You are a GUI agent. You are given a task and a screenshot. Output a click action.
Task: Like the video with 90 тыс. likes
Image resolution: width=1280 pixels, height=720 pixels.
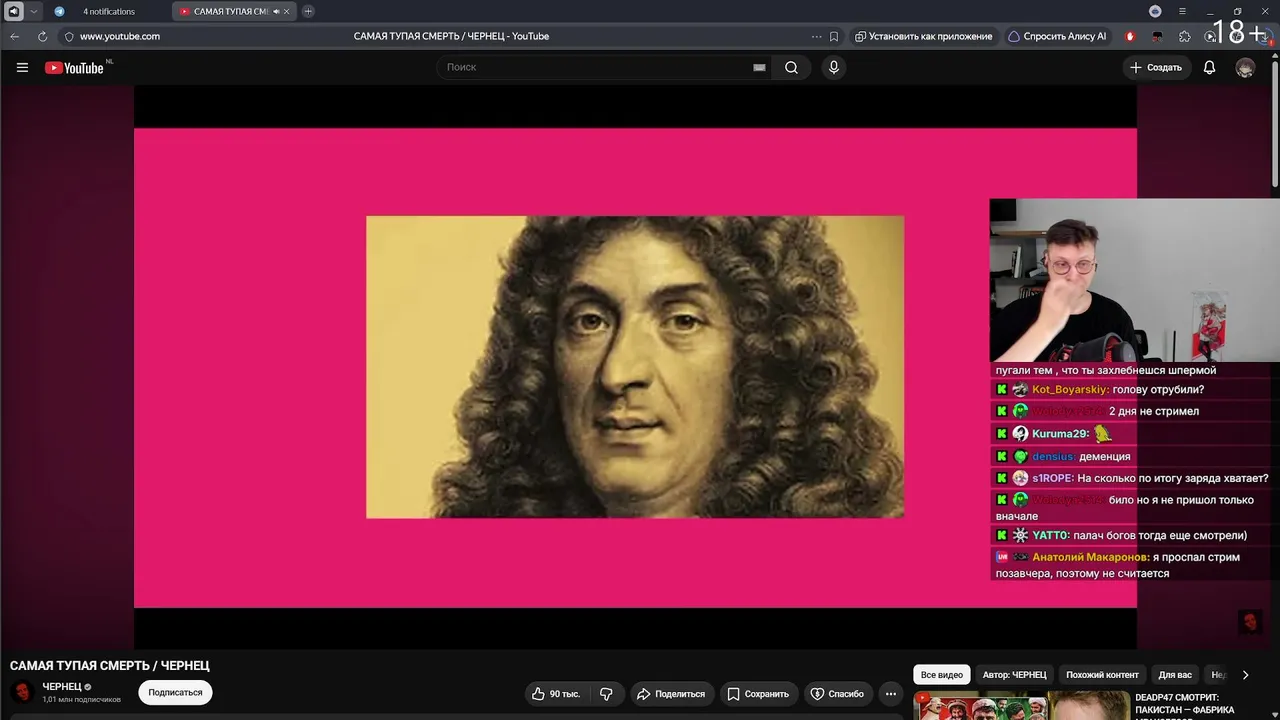tap(555, 694)
